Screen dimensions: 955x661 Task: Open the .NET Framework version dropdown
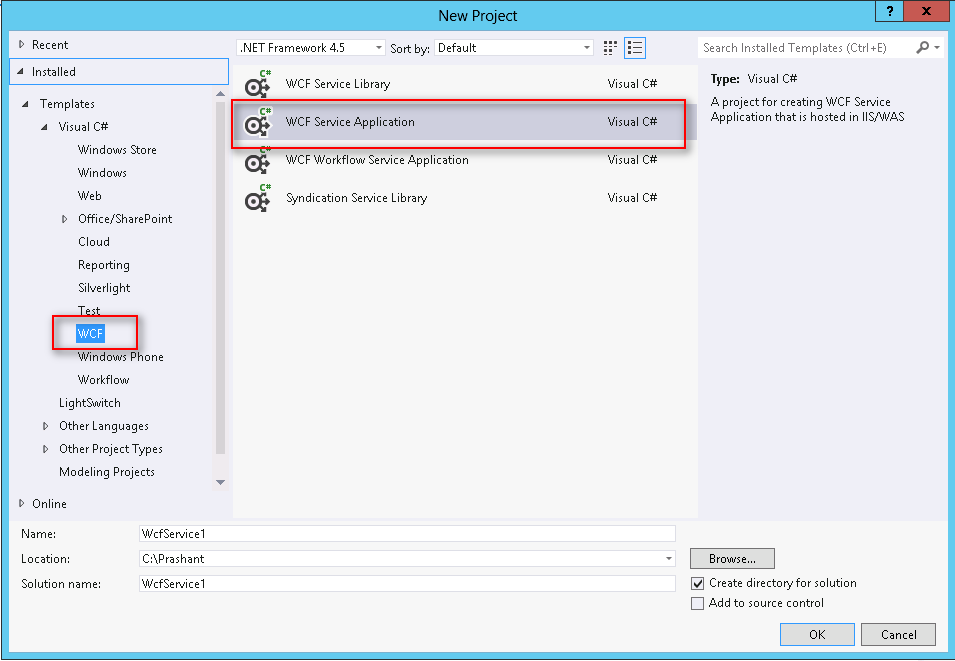pyautogui.click(x=311, y=48)
